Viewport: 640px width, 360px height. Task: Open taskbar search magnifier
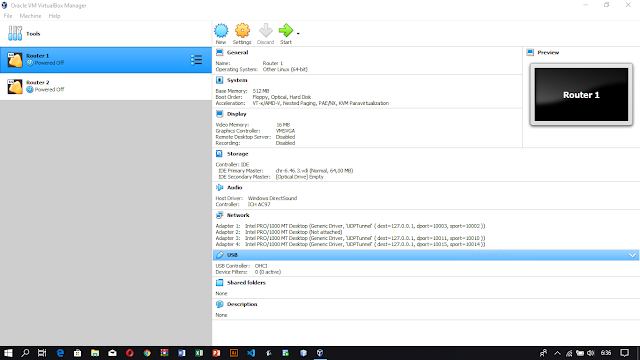pyautogui.click(x=25, y=353)
